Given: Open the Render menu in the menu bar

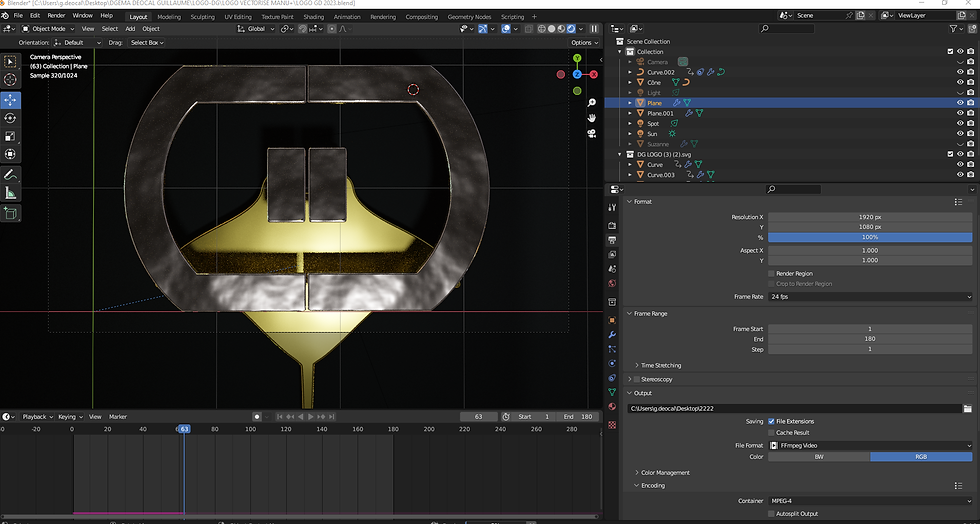Looking at the screenshot, I should pyautogui.click(x=57, y=16).
